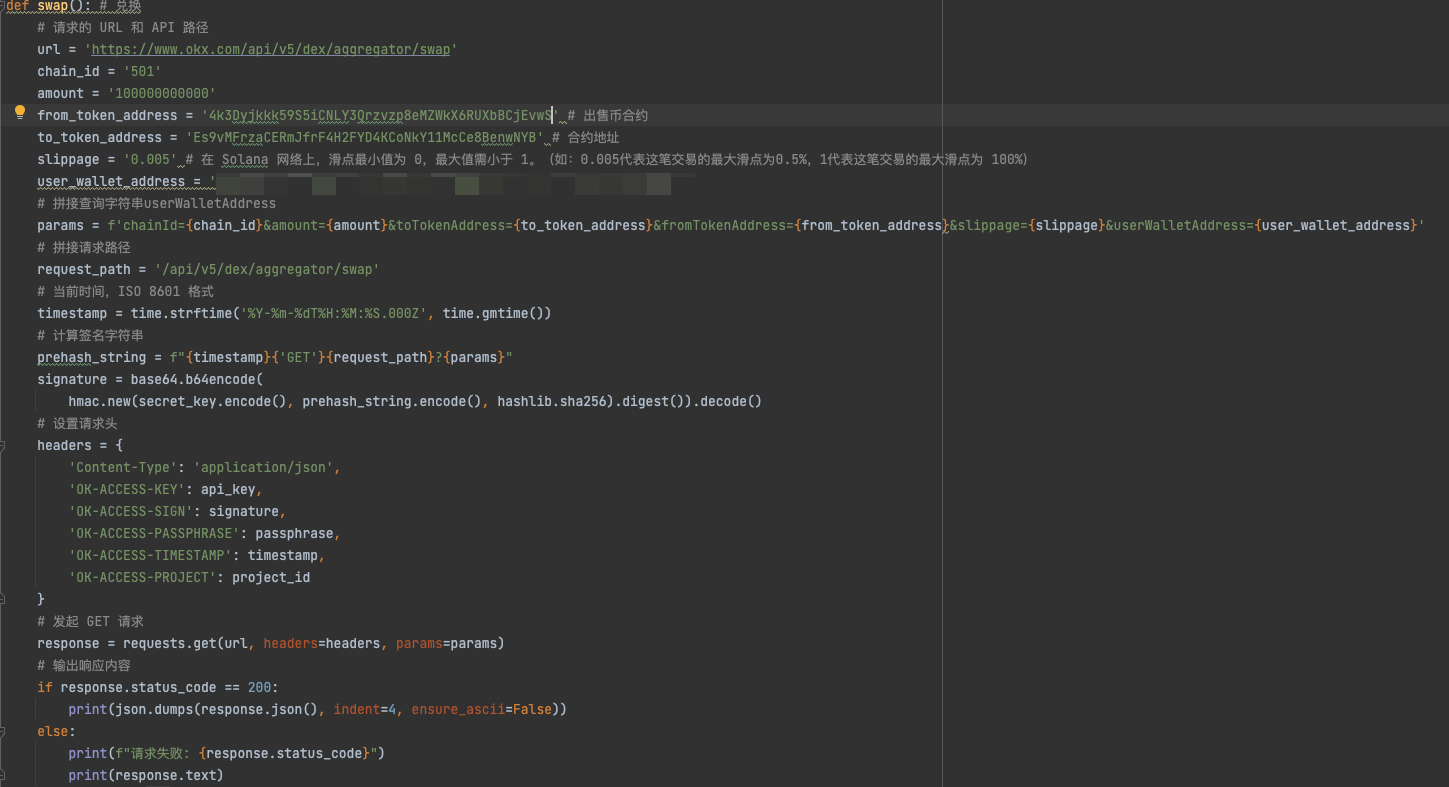The image size is (1449, 787).
Task: Click {user_wallet_address} placeholder in params string
Action: click(x=1335, y=225)
